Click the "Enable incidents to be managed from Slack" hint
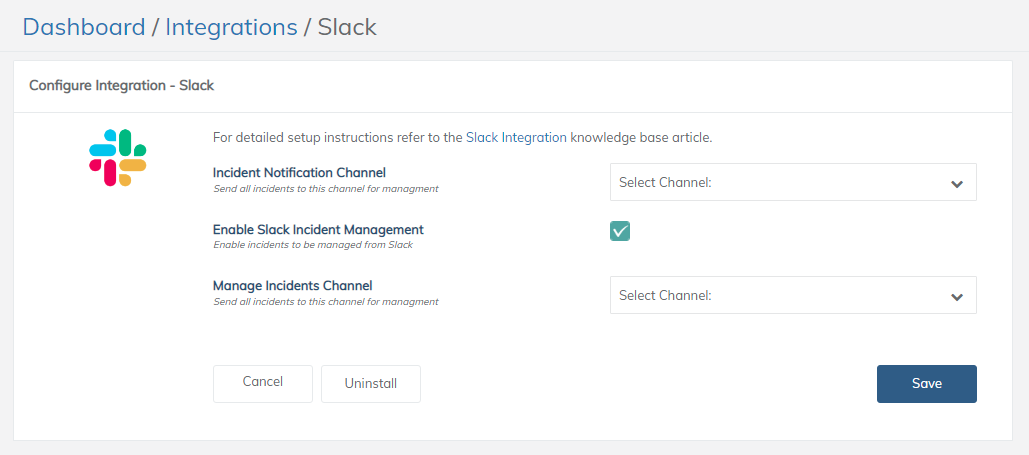Image resolution: width=1029 pixels, height=455 pixels. point(313,245)
